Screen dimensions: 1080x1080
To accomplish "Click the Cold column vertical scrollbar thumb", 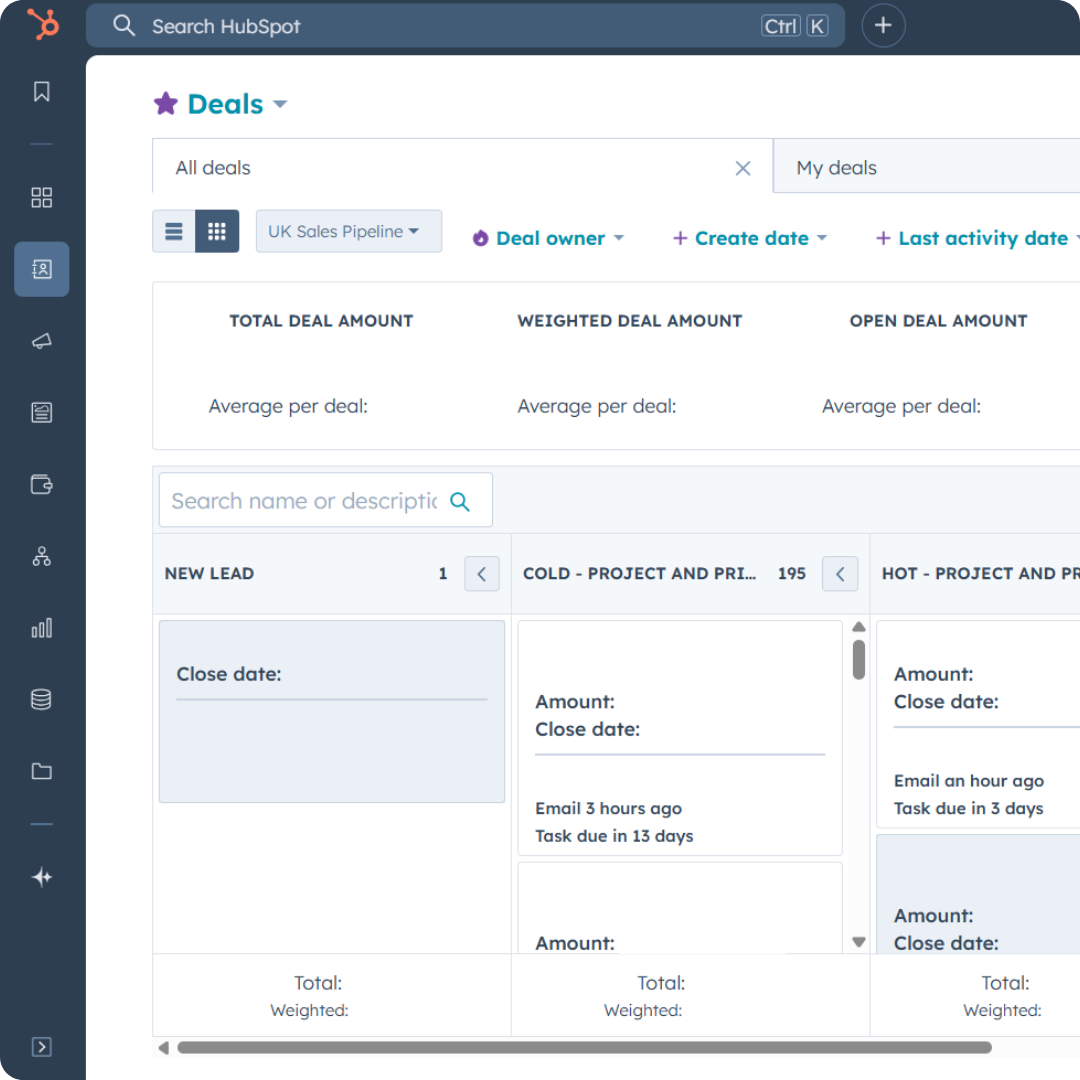I will [858, 660].
